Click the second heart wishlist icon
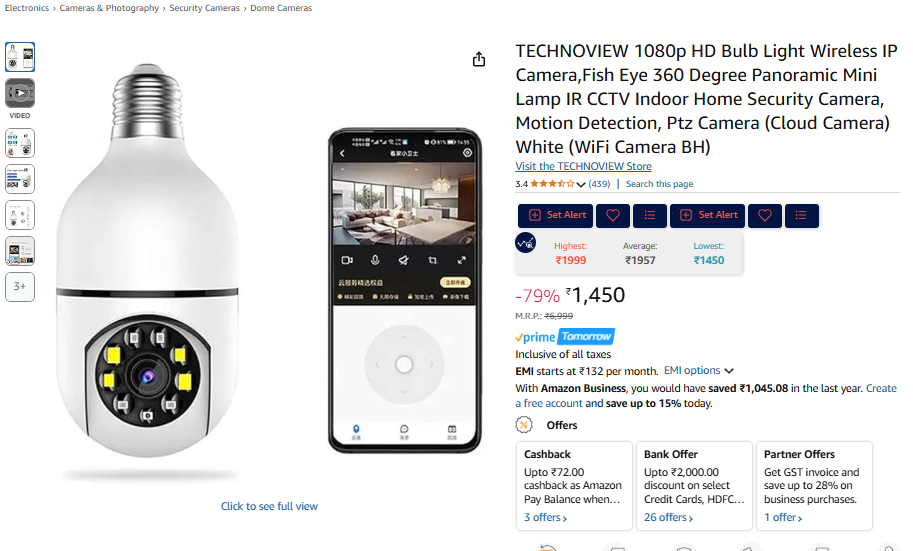 point(765,216)
